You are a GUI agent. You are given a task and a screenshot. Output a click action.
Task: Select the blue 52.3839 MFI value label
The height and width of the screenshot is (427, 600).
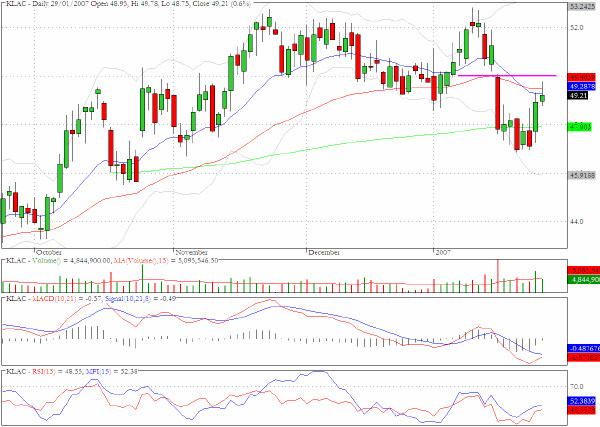click(582, 401)
